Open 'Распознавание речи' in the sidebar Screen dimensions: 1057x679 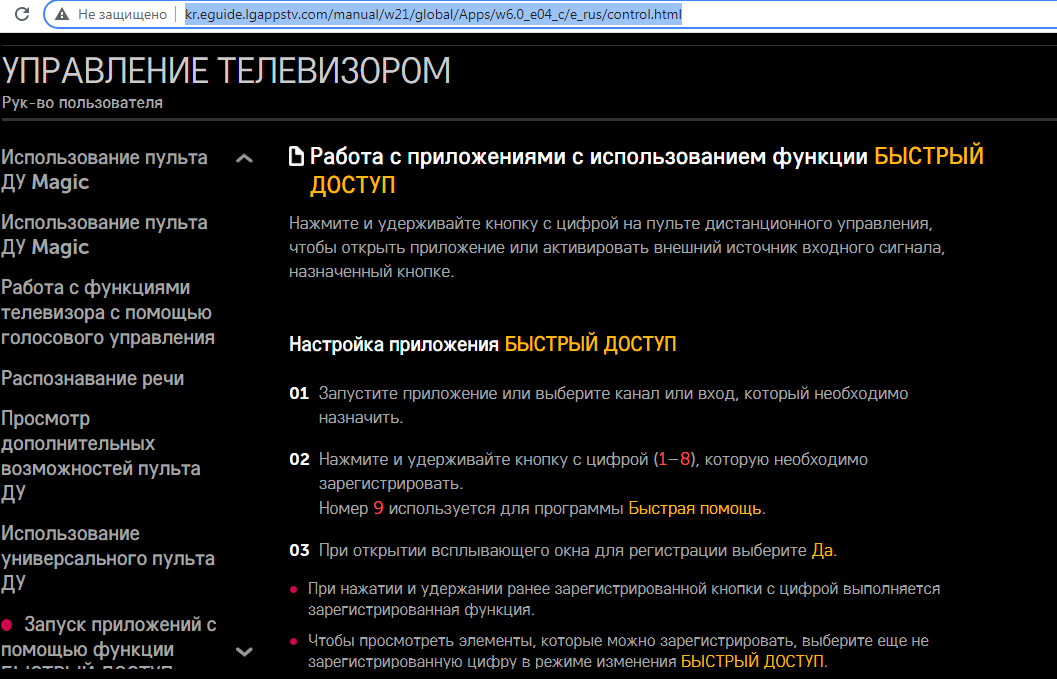pos(92,379)
